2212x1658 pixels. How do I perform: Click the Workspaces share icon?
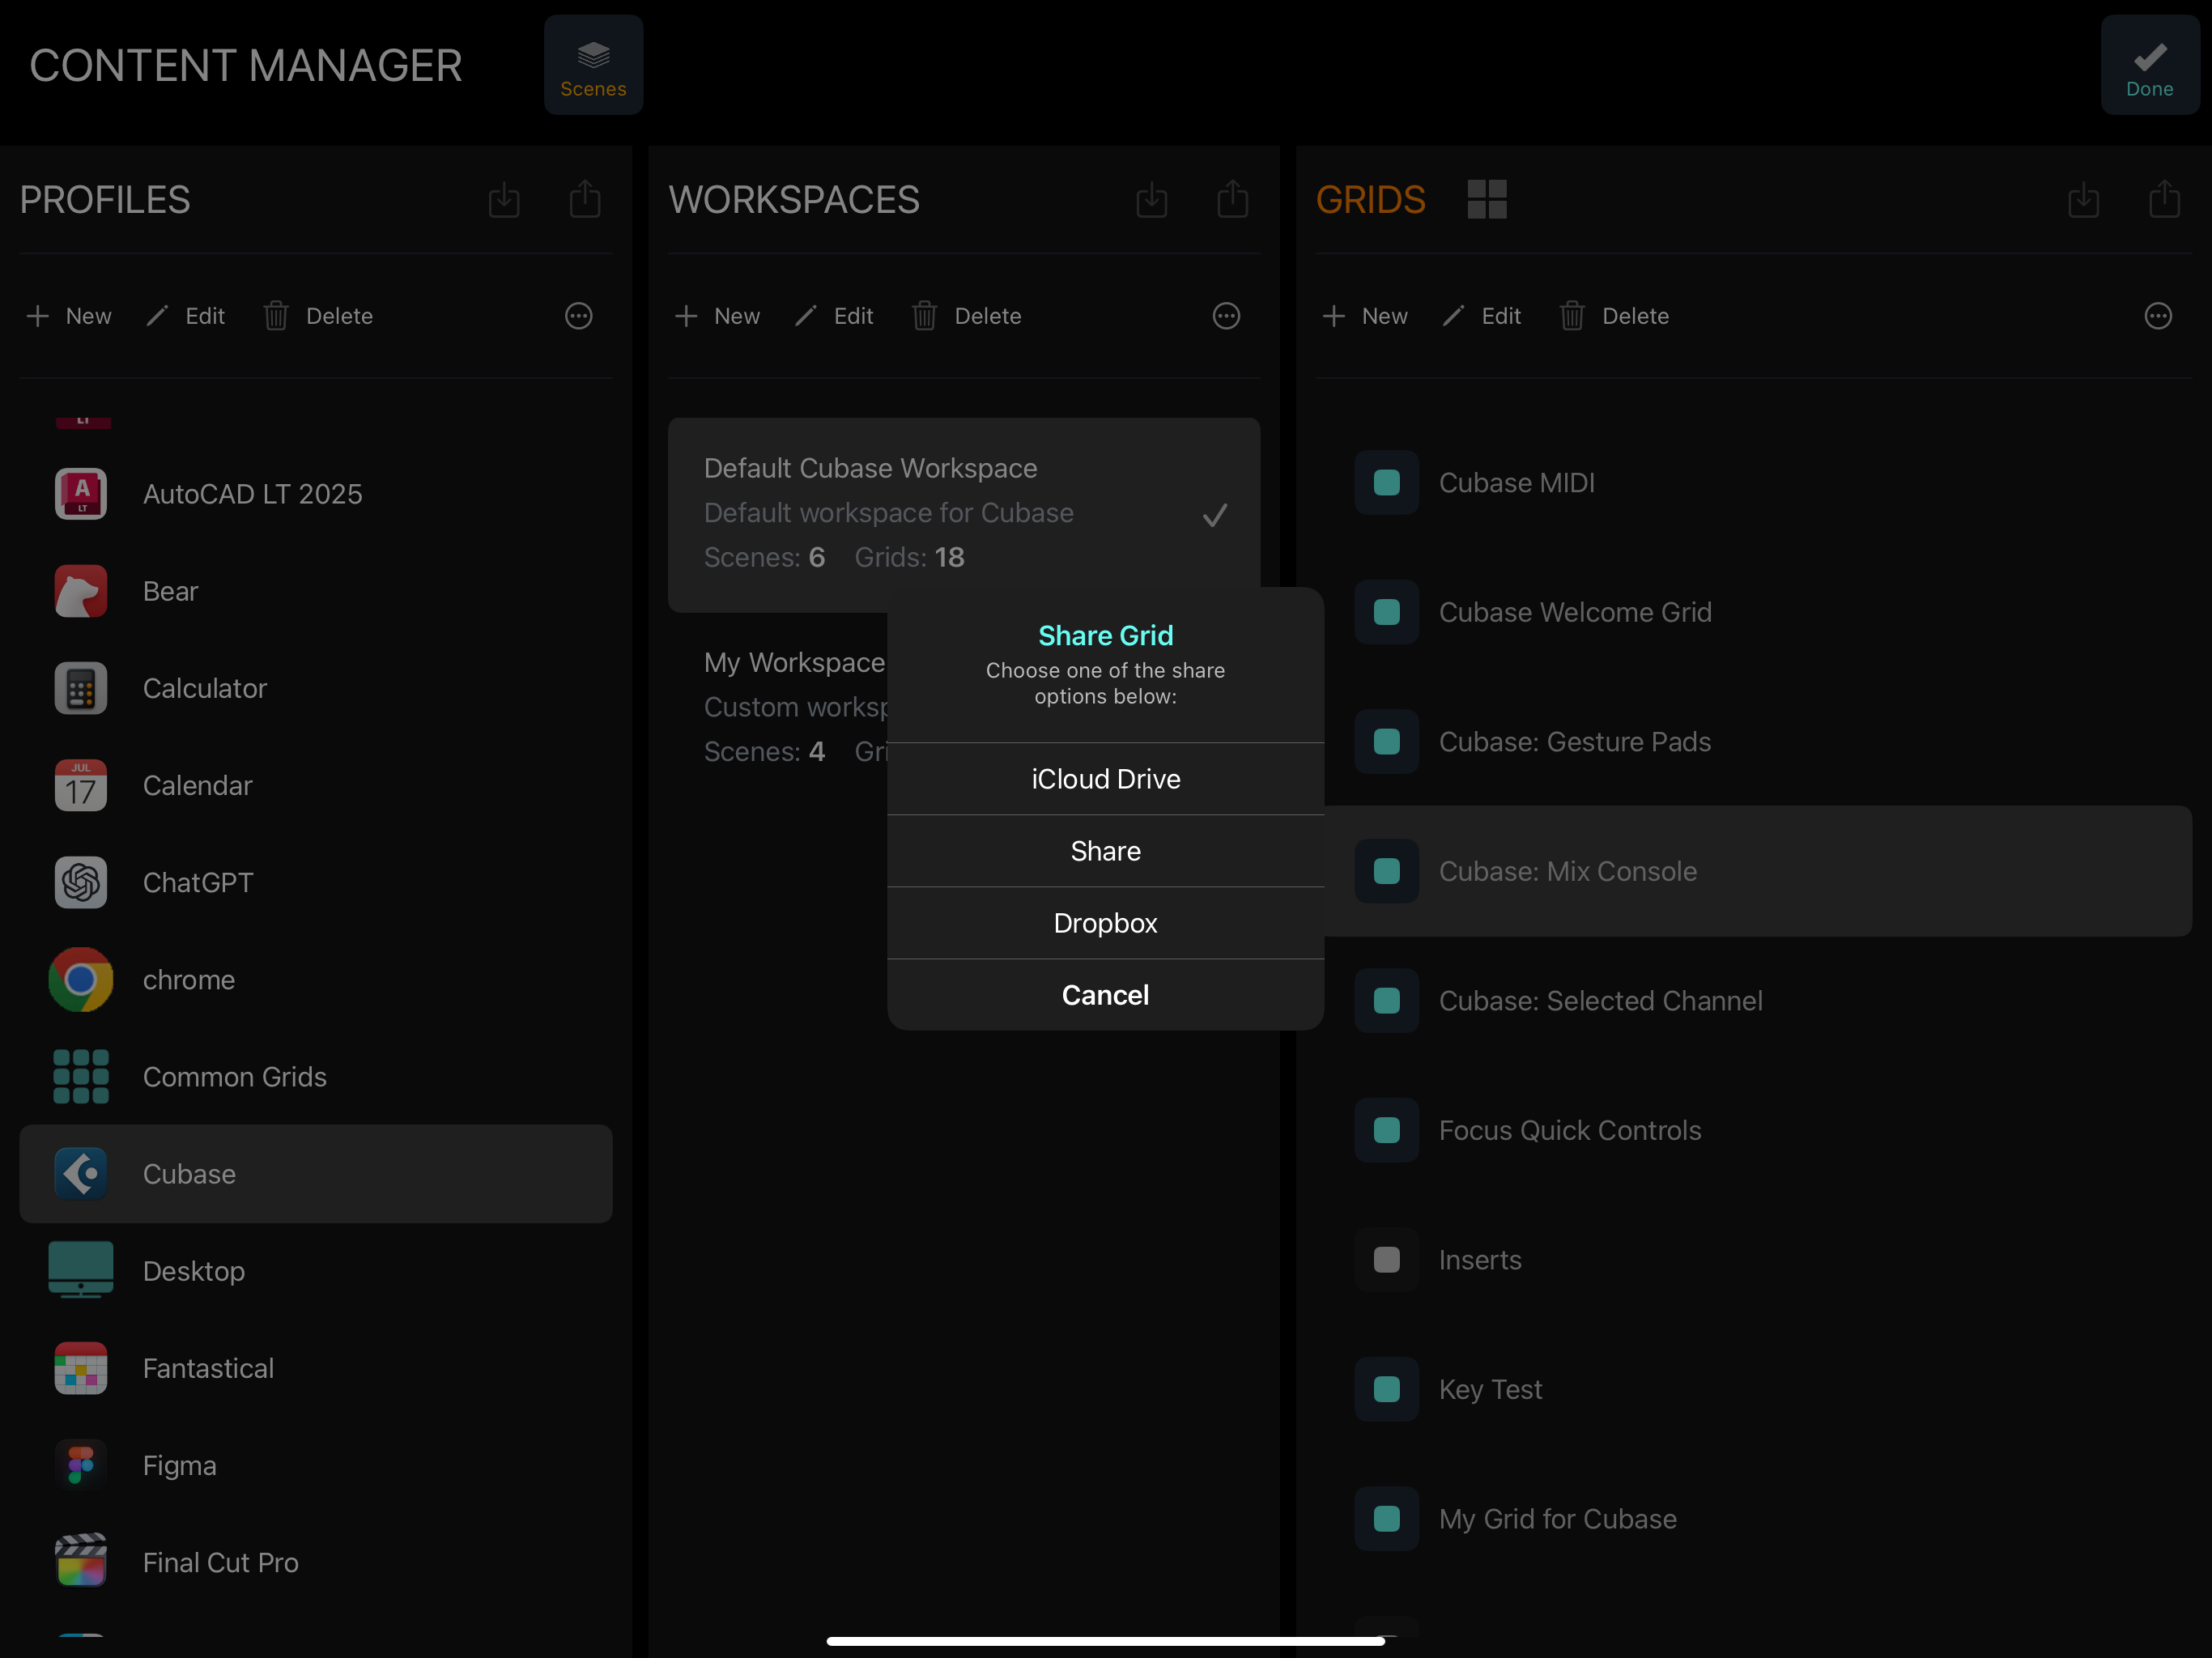(1232, 199)
